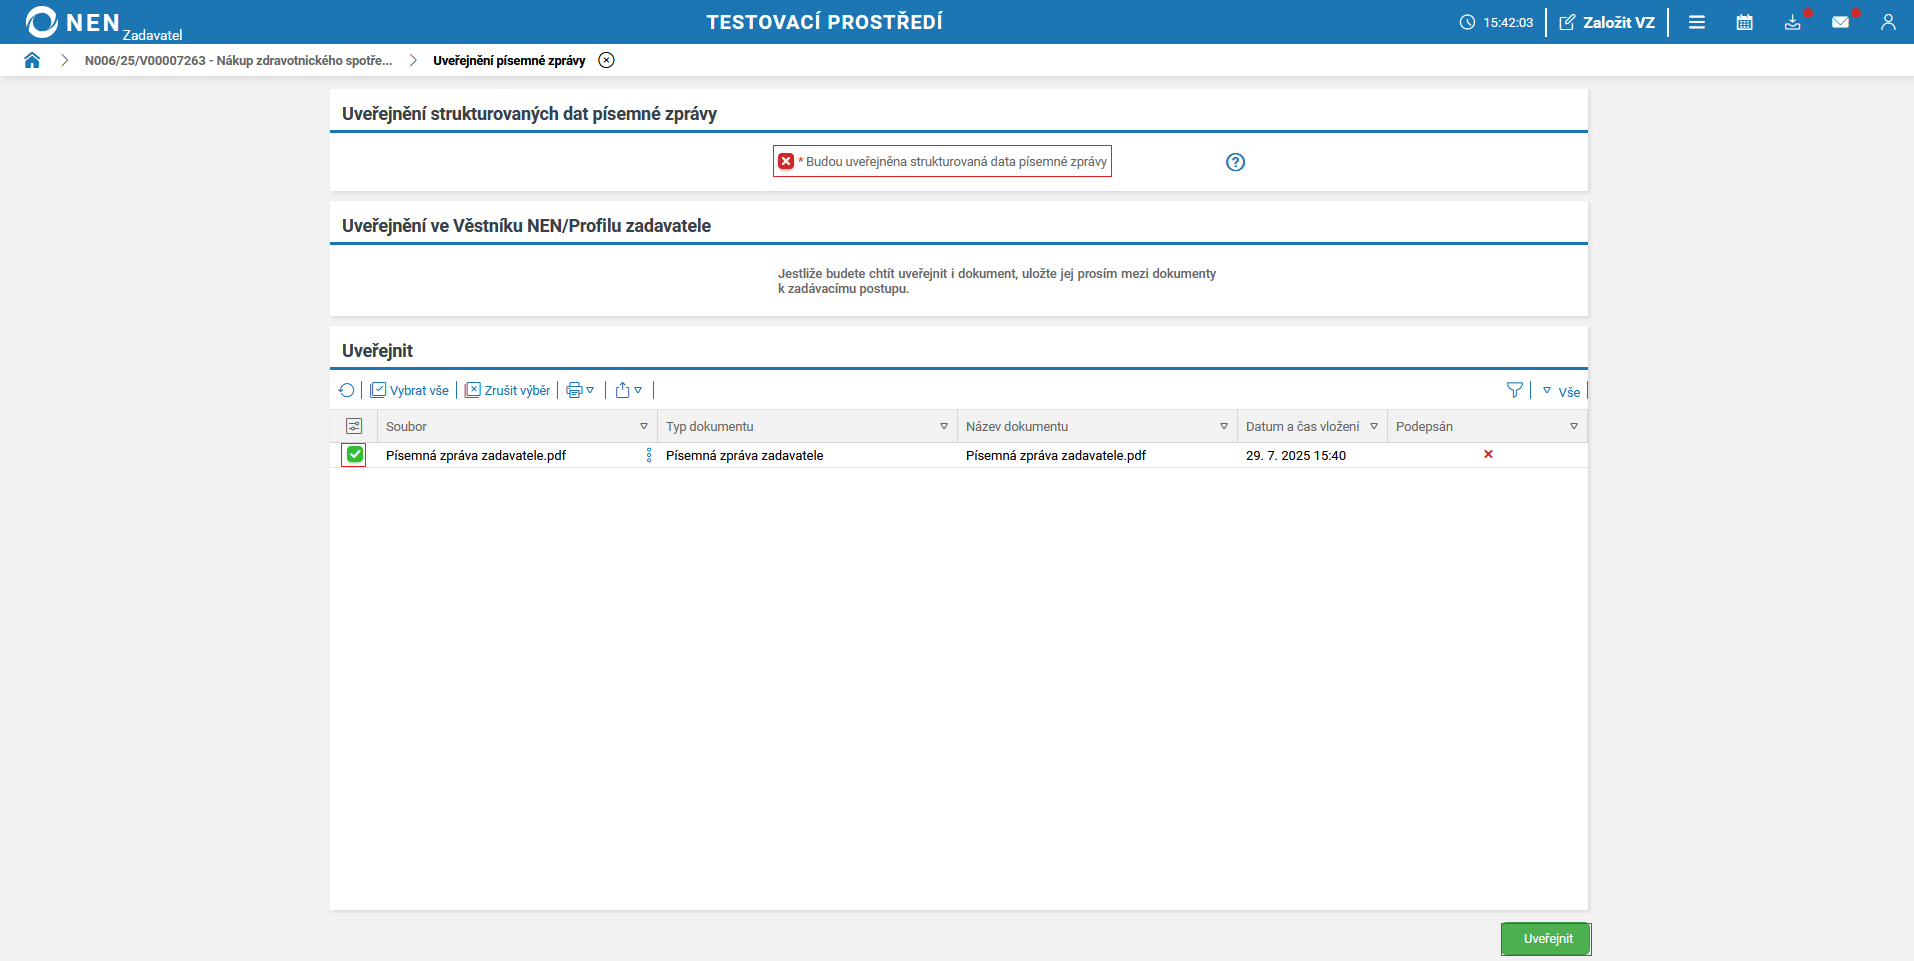Select all documents via Vybrat vše
The image size is (1914, 961).
[409, 390]
